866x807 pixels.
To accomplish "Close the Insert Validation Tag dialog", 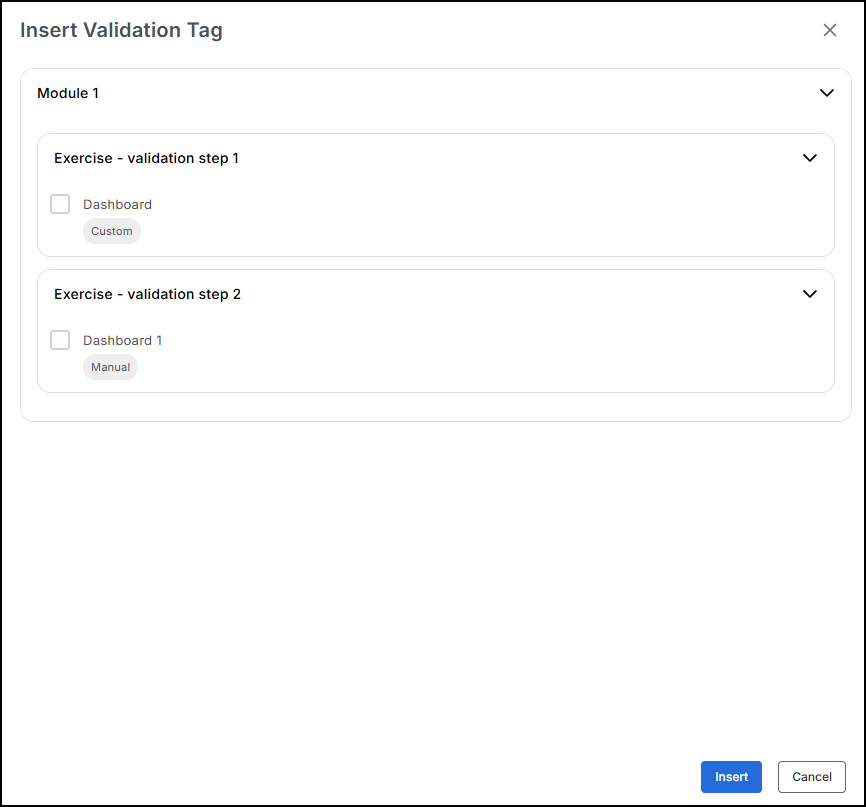I will [x=830, y=30].
